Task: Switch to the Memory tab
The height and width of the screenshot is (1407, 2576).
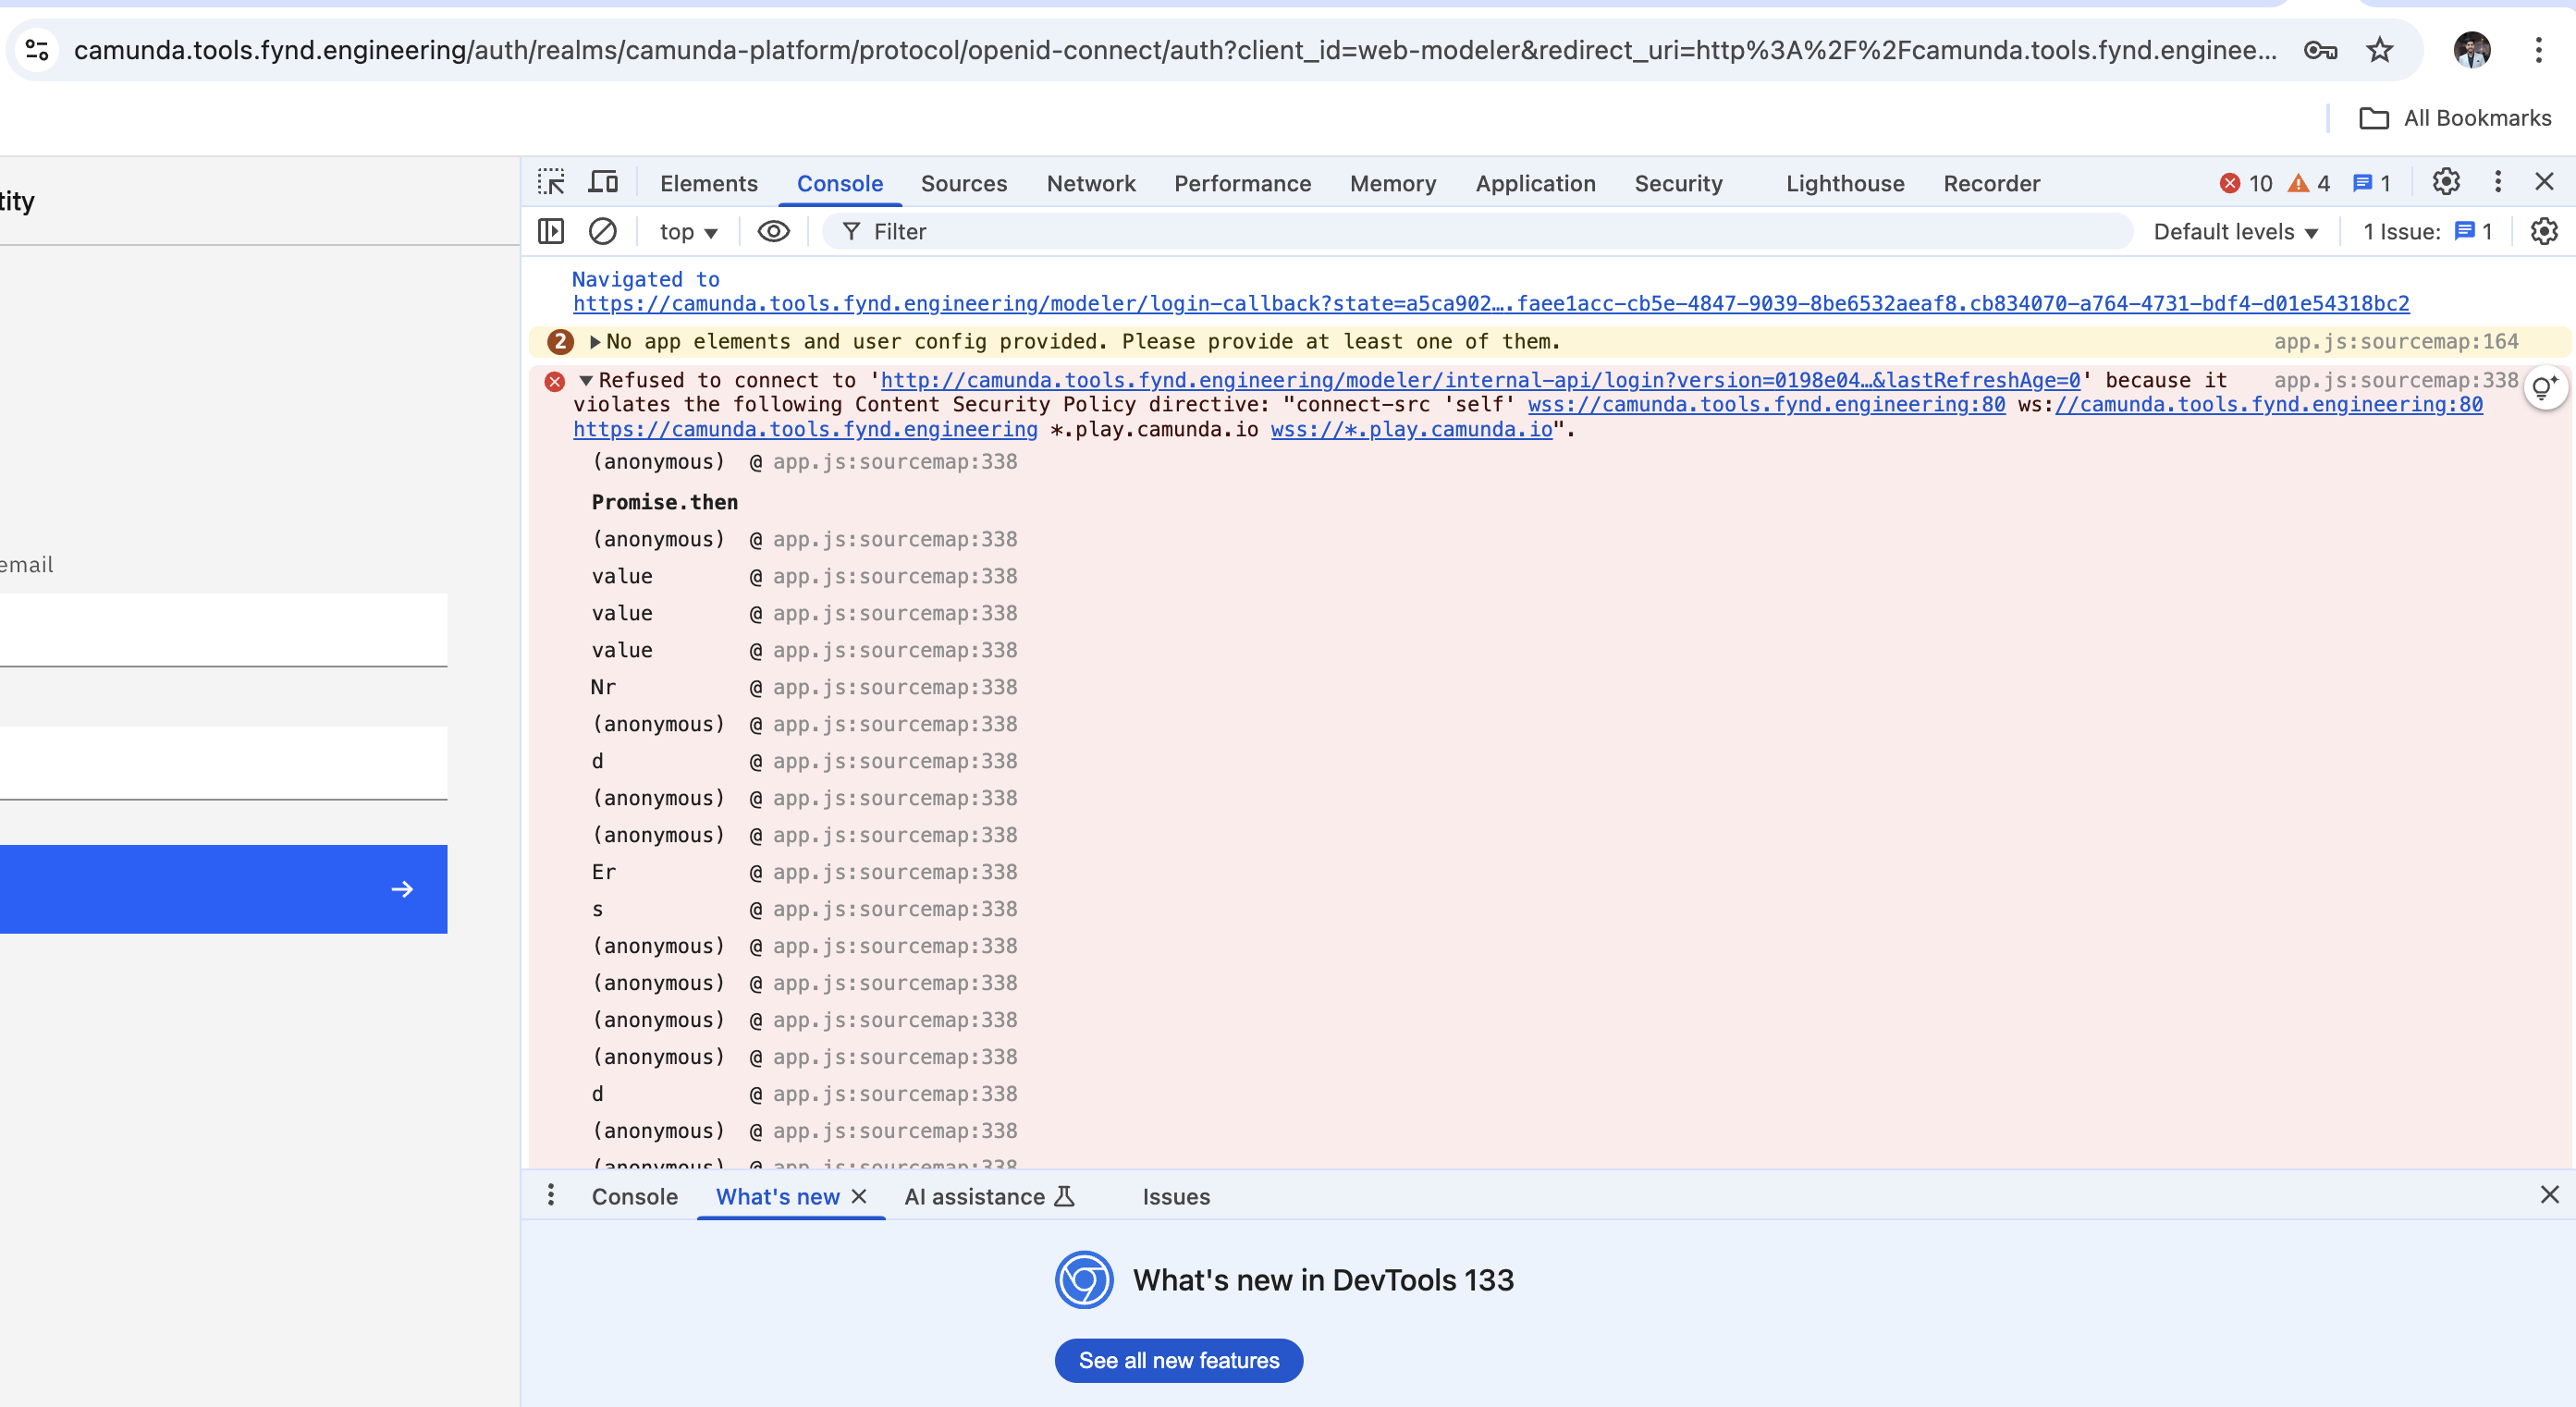Action: pyautogui.click(x=1392, y=183)
